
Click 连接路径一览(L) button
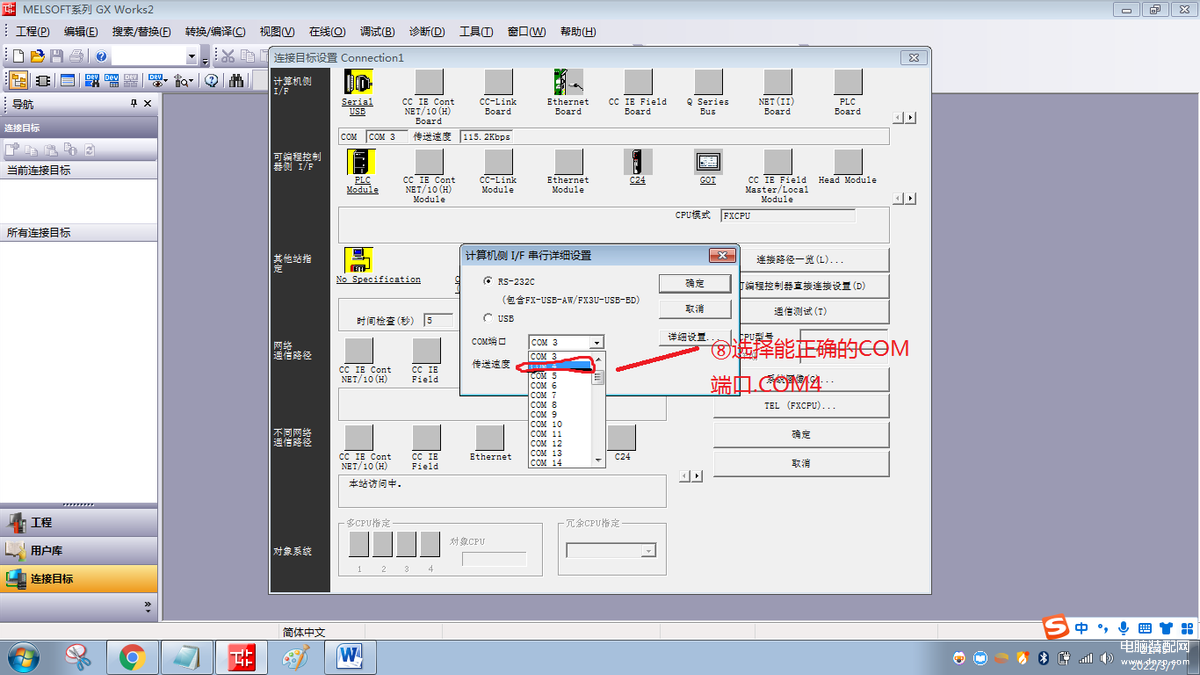(801, 260)
